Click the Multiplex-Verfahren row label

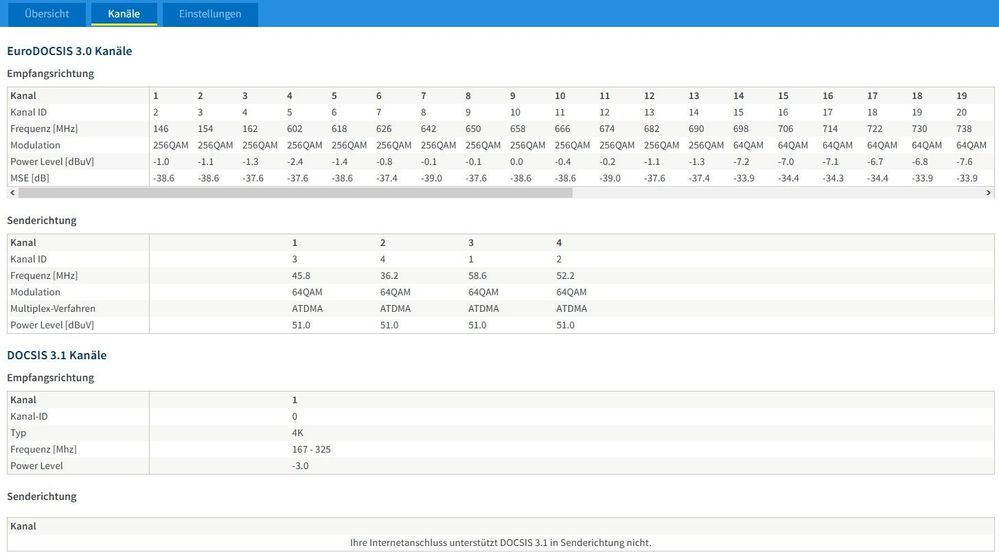(53, 308)
